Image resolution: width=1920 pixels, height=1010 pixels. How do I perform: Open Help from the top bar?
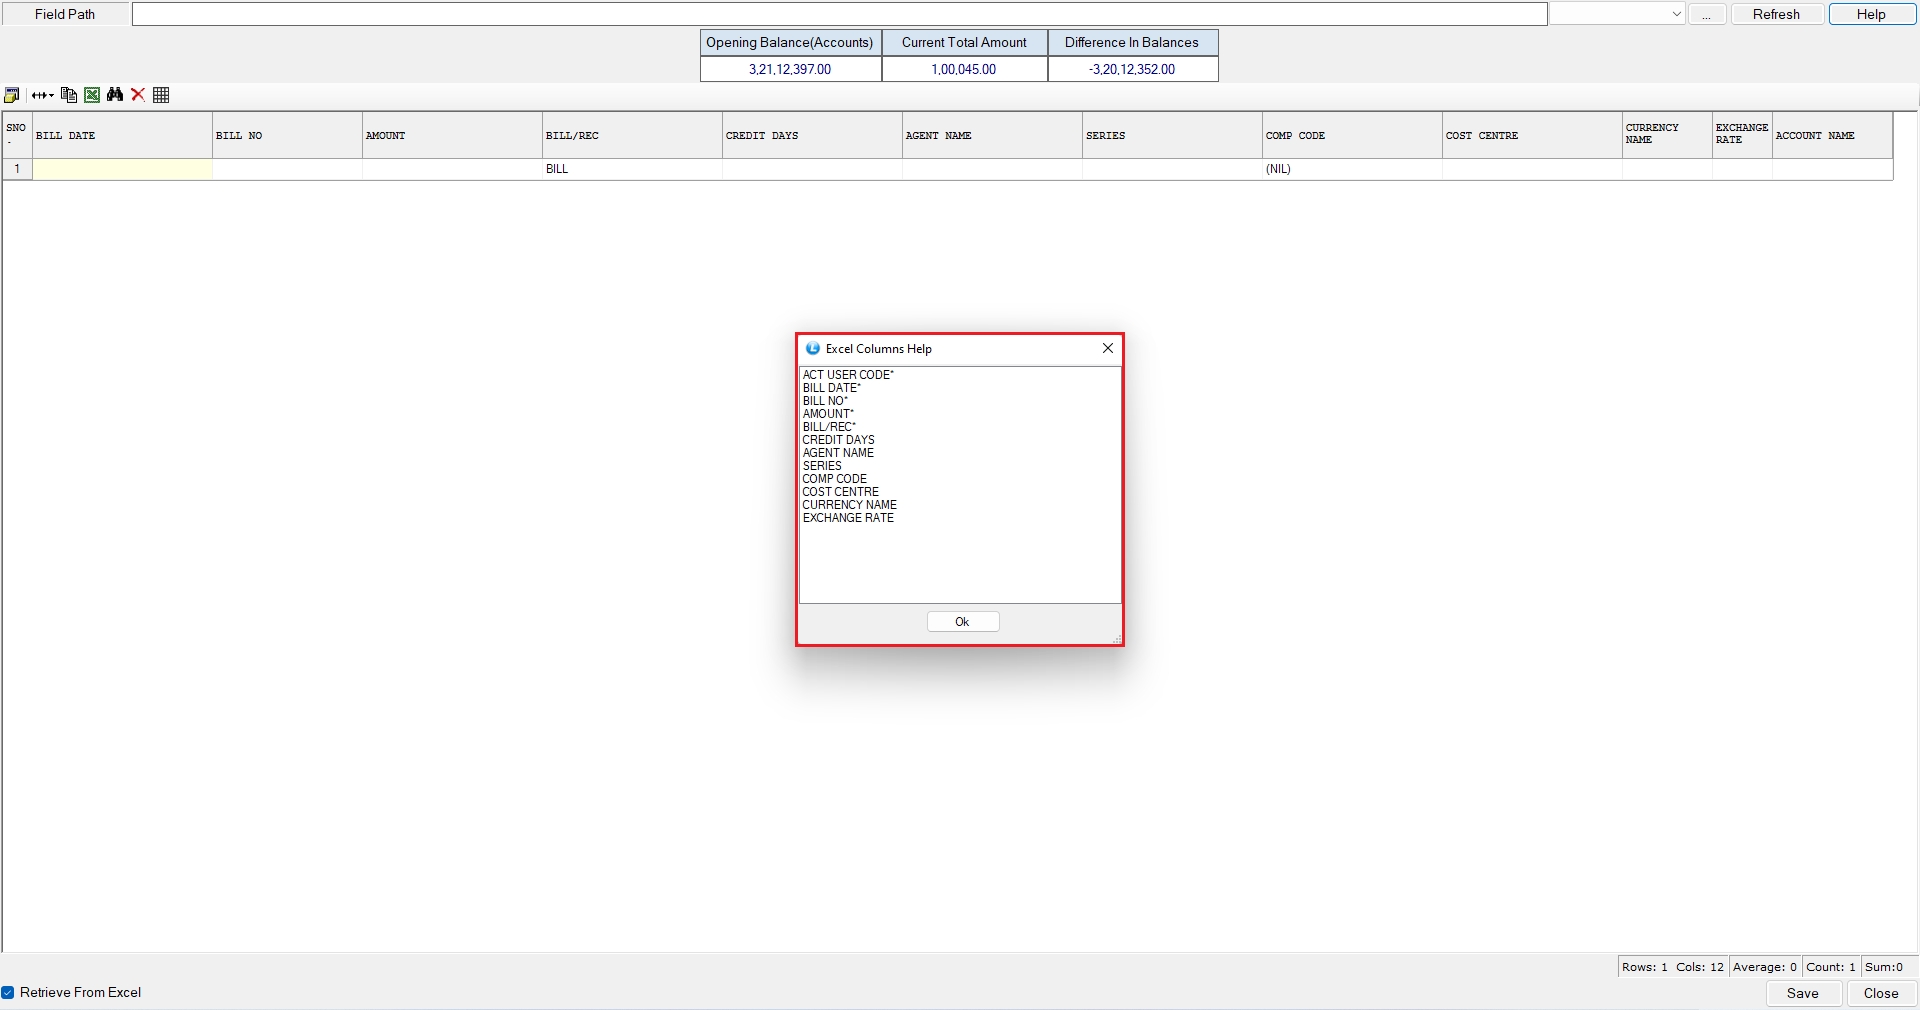click(x=1871, y=14)
